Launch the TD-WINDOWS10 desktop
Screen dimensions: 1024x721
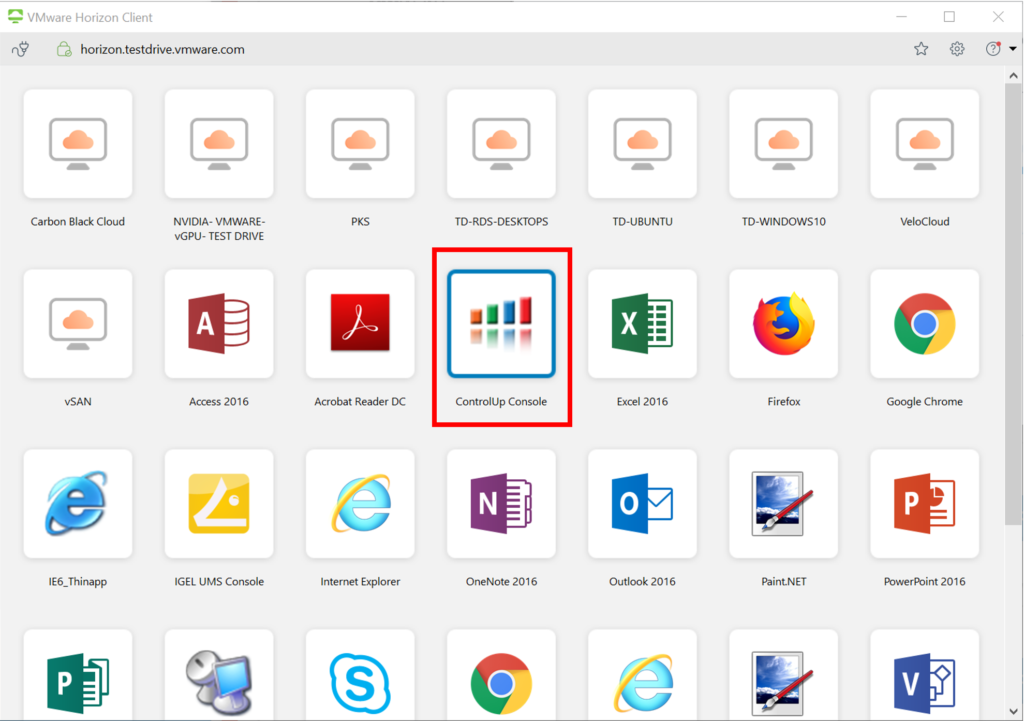783,144
